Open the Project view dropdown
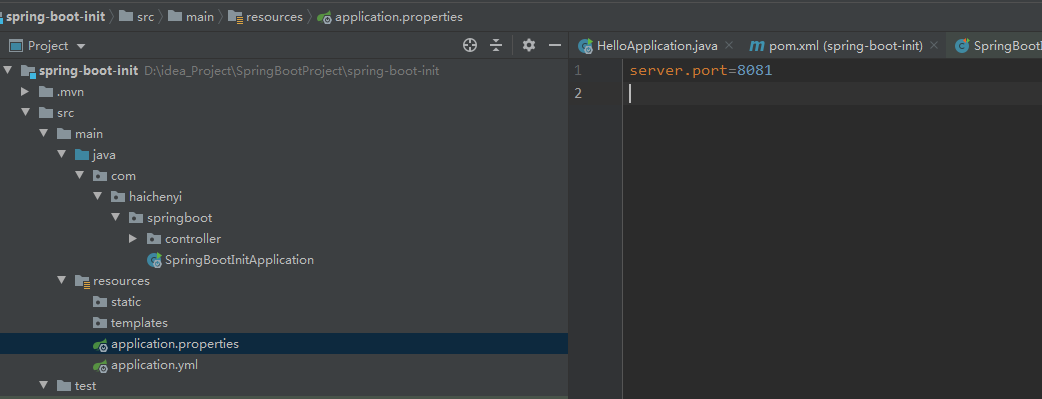The image size is (1042, 399). (81, 46)
